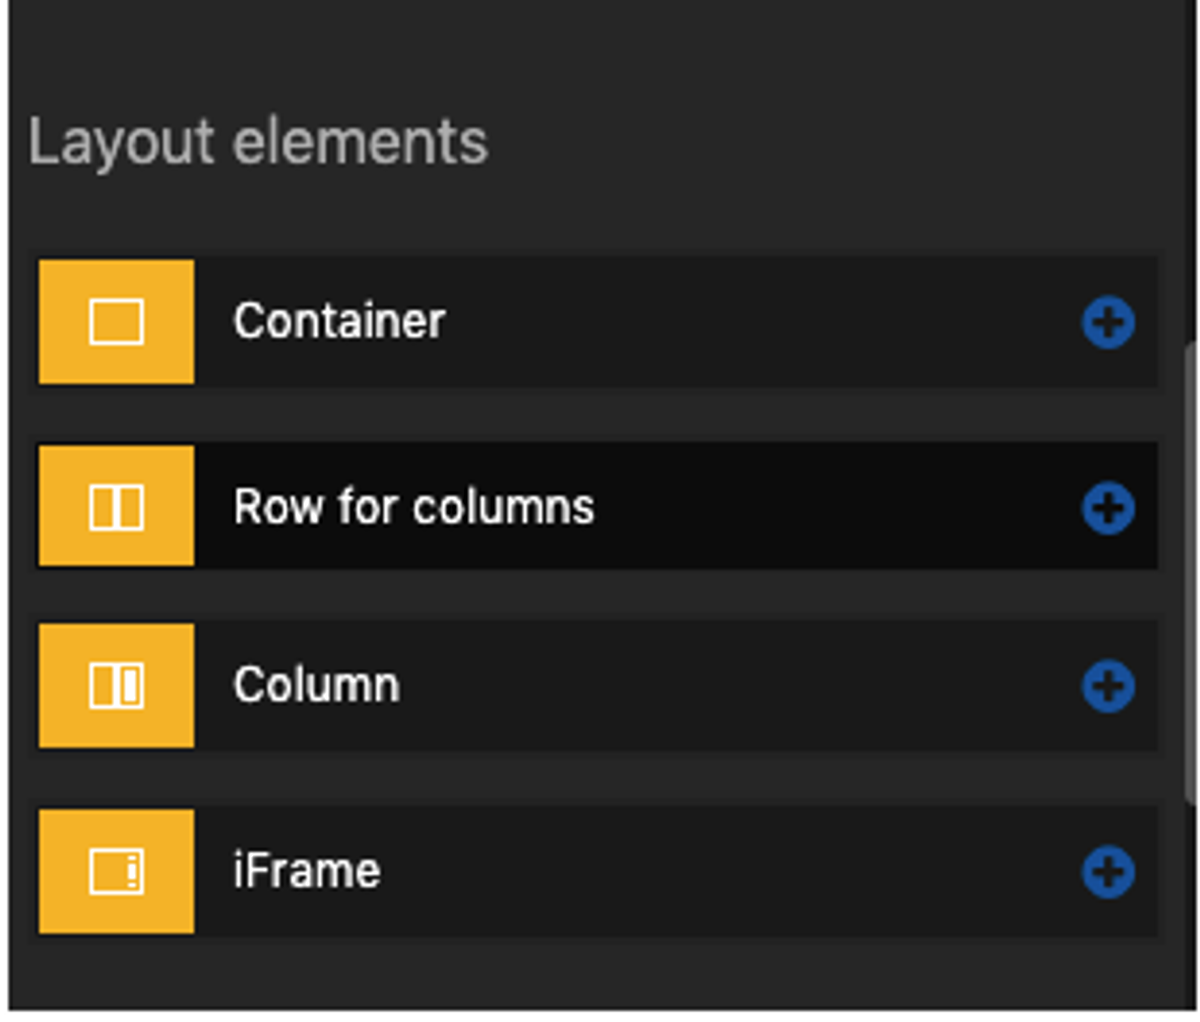Viewport: 1200px width, 1022px height.
Task: Add a Column with the blue plus
Action: coord(1108,686)
